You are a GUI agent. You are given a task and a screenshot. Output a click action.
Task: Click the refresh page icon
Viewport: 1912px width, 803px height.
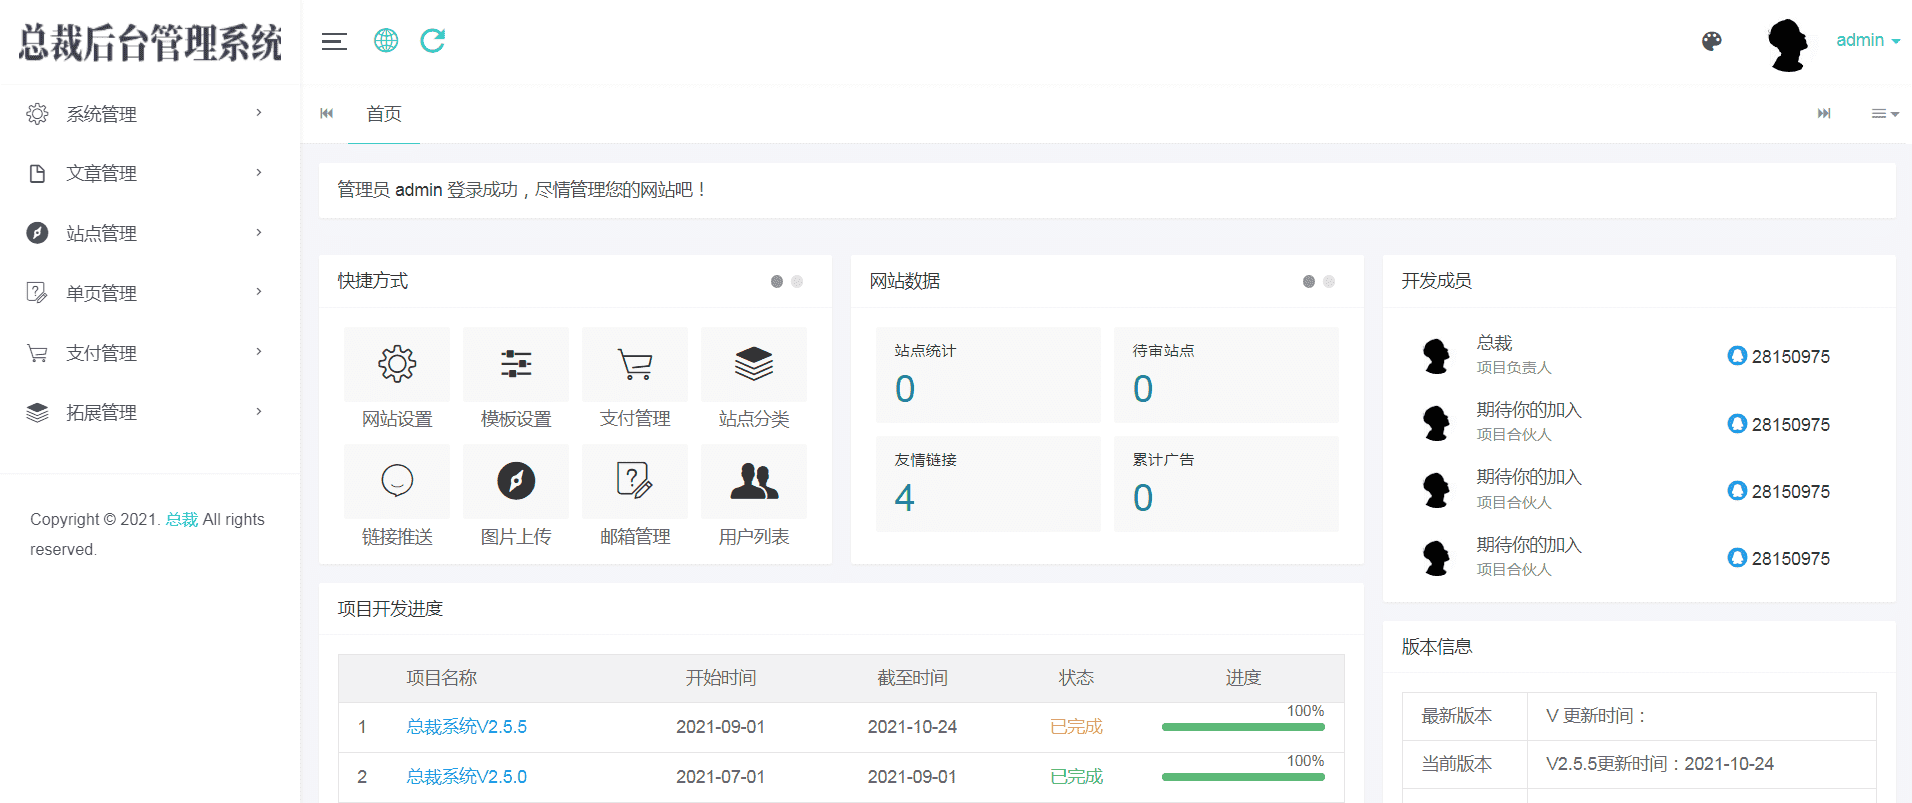(432, 41)
